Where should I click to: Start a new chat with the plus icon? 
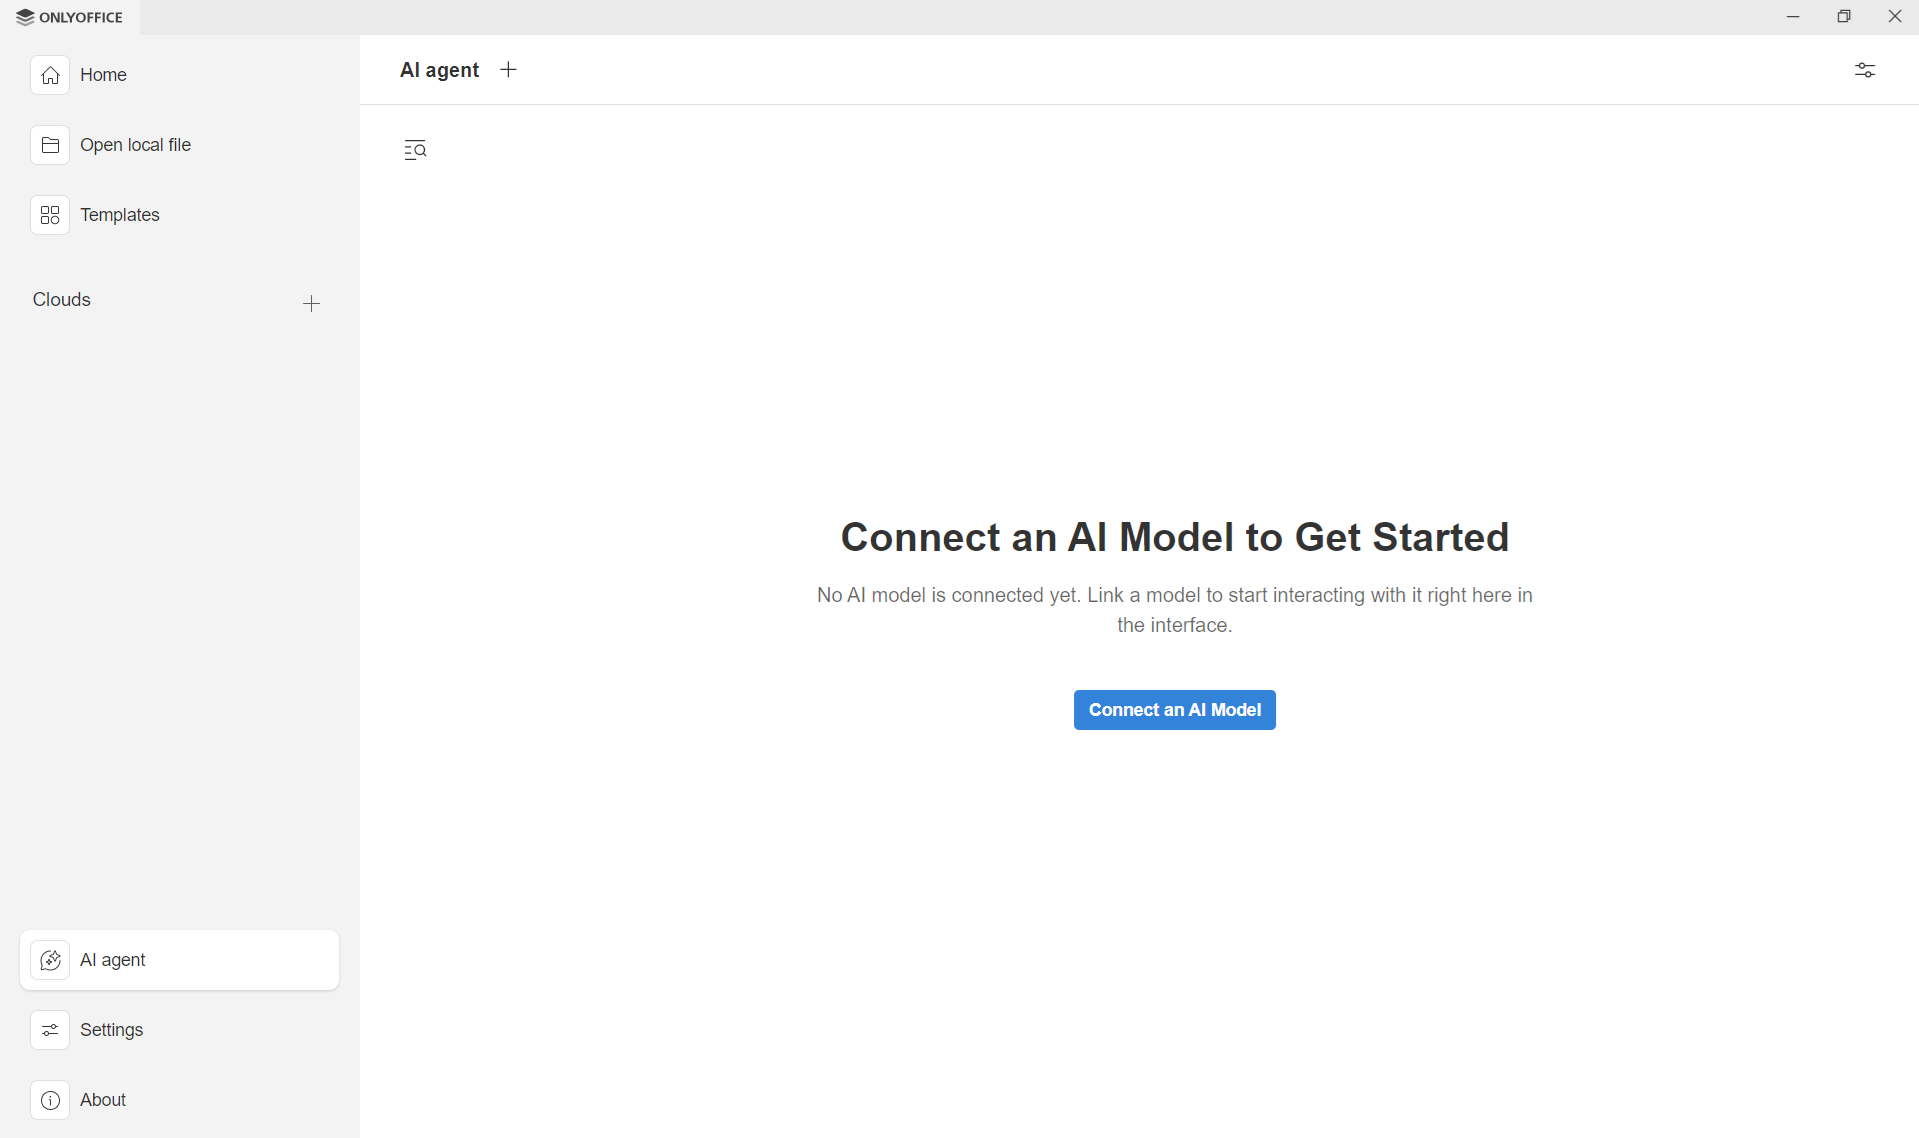pos(508,69)
